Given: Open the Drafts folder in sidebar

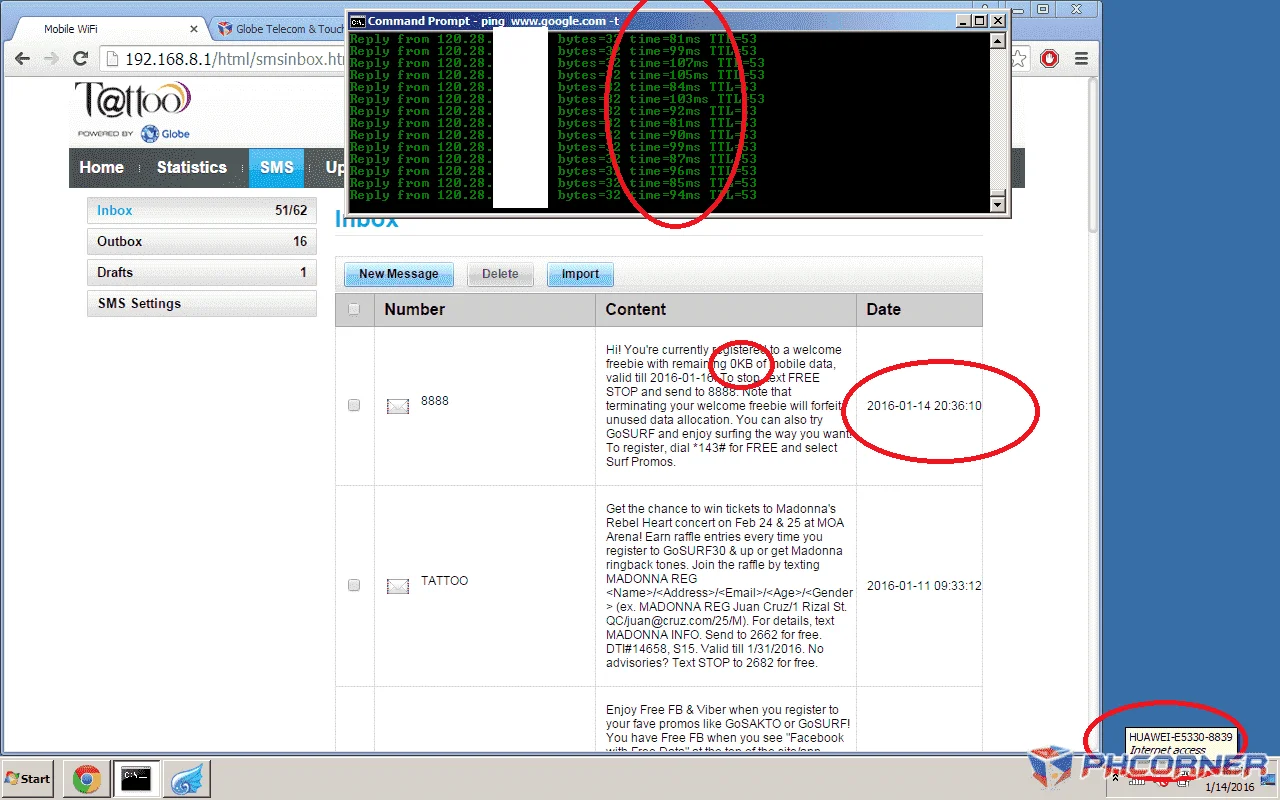Looking at the screenshot, I should pos(202,273).
